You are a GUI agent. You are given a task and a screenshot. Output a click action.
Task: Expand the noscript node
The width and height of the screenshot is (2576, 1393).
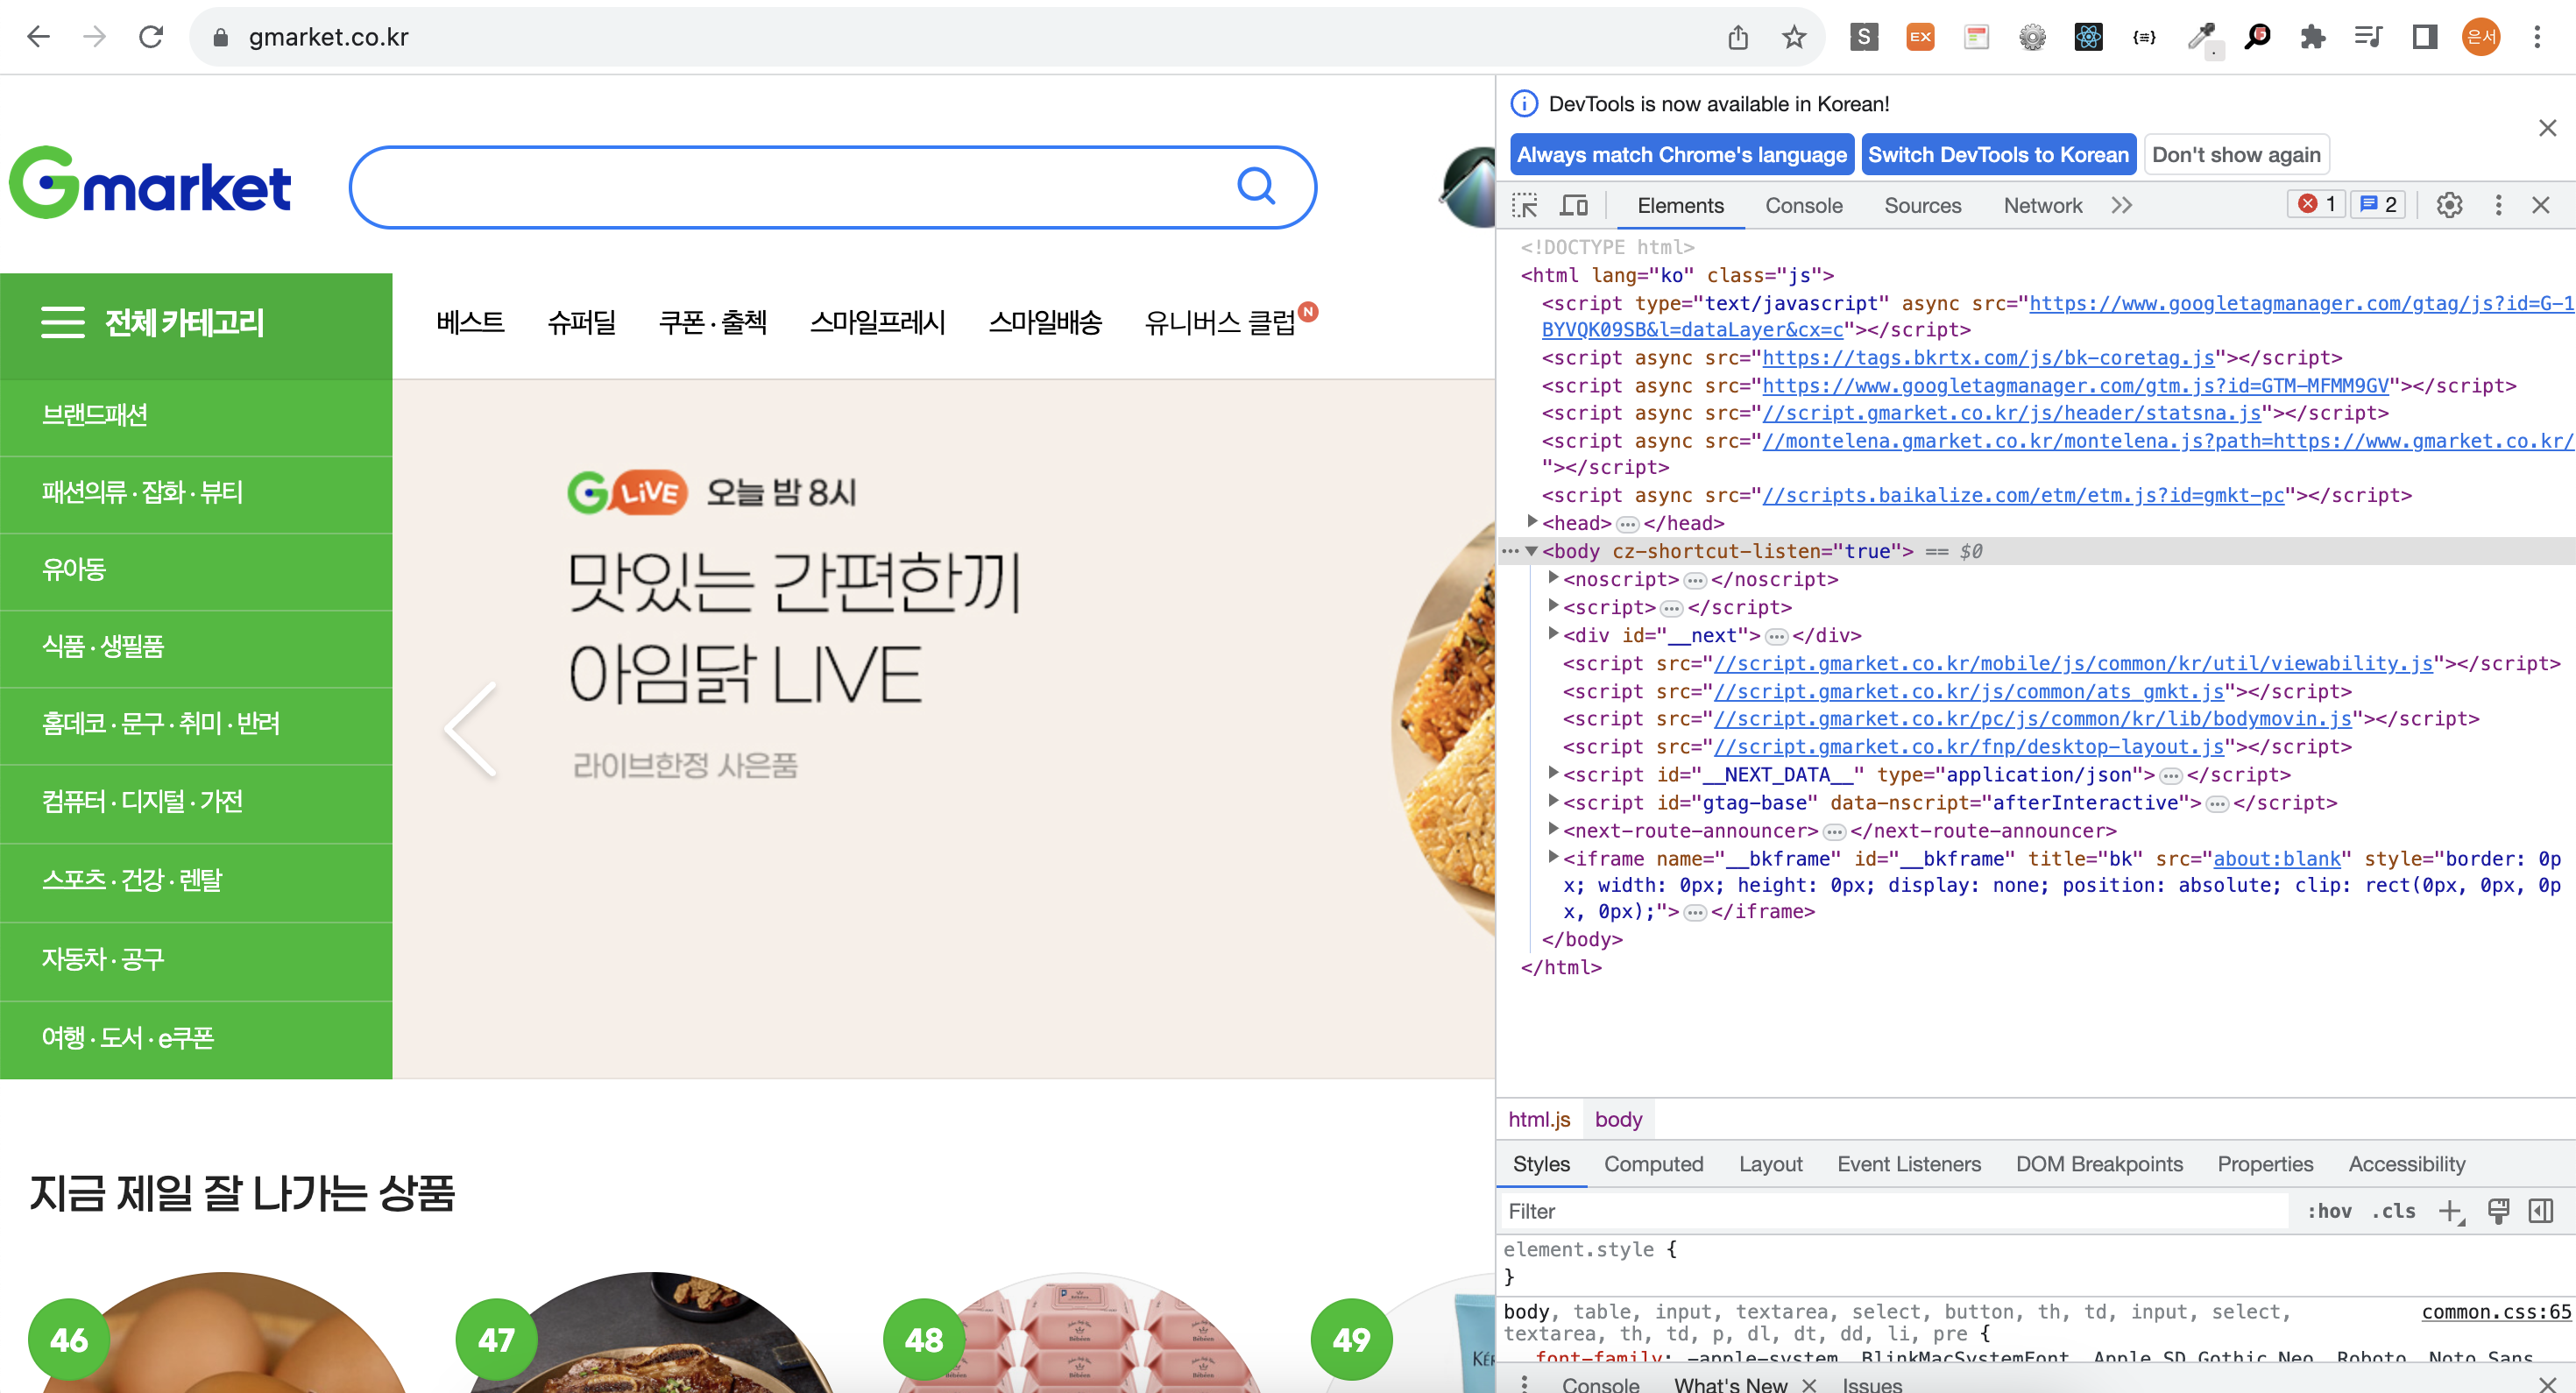pos(1553,578)
